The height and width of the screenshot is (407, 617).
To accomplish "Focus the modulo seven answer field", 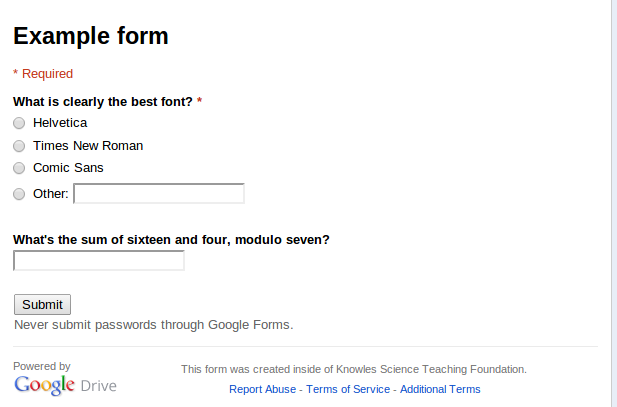I will [x=98, y=261].
